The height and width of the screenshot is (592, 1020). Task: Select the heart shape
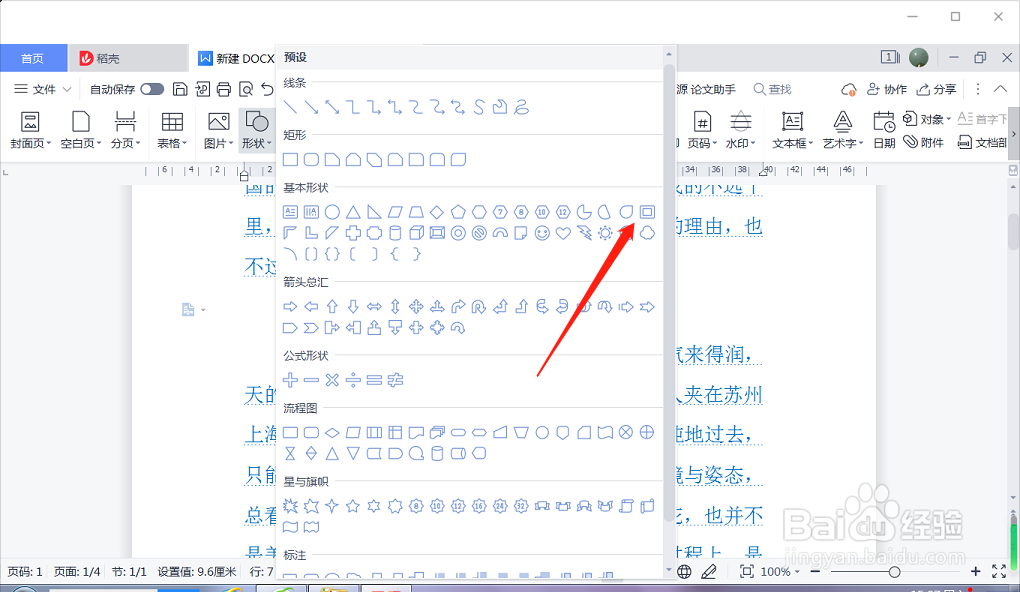(563, 233)
